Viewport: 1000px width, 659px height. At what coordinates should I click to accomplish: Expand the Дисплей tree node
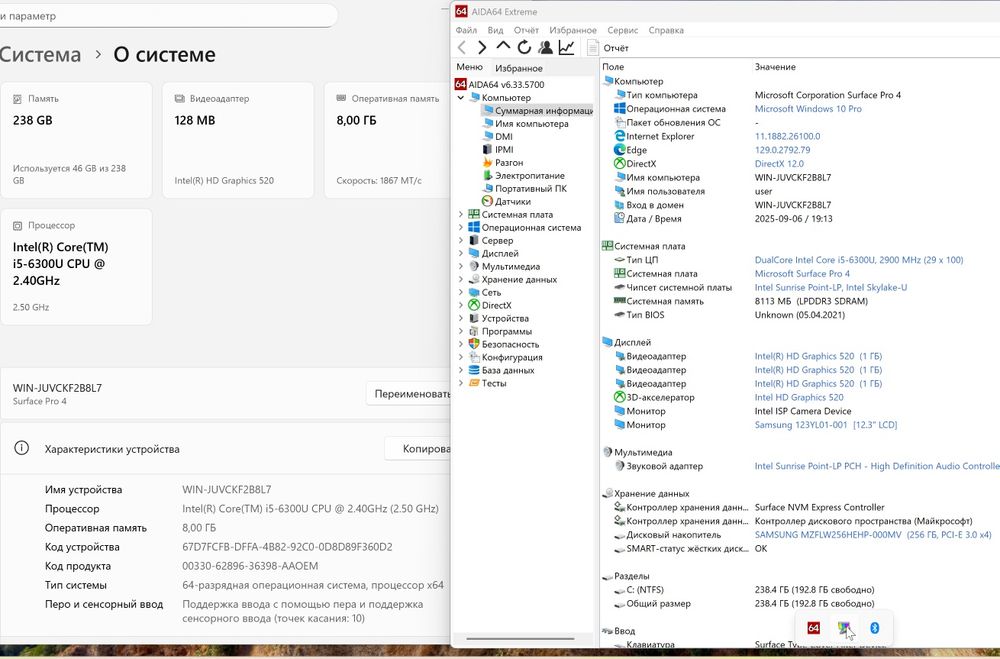click(x=460, y=253)
